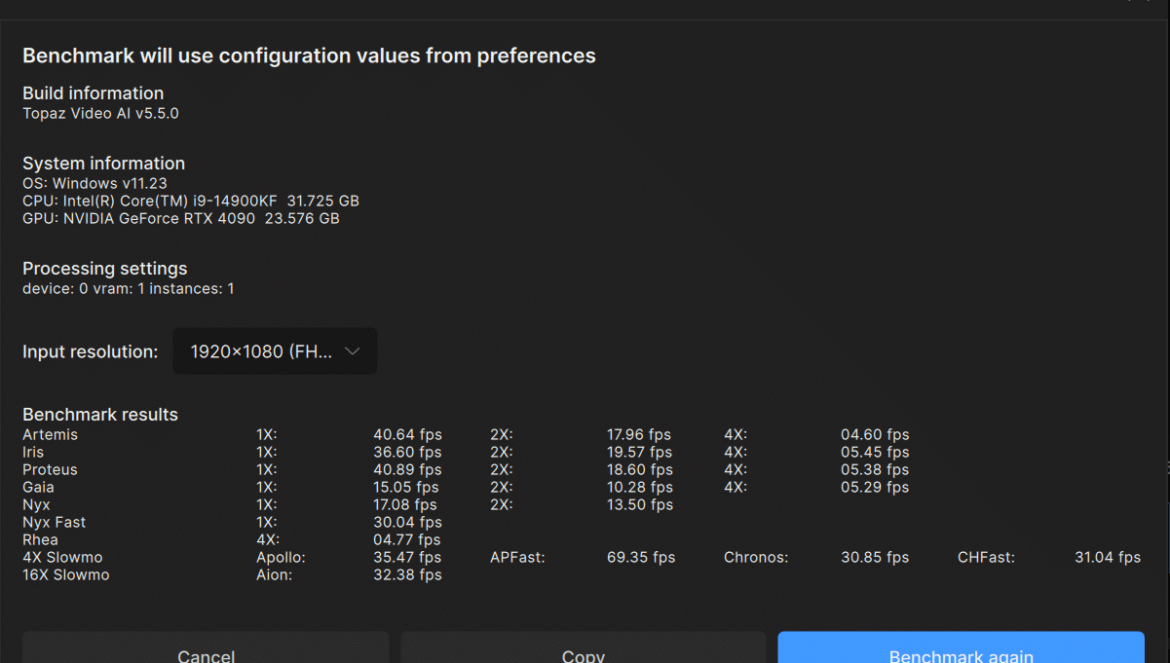
Task: Click the 16X Slowmo row label
Action: tap(66, 575)
